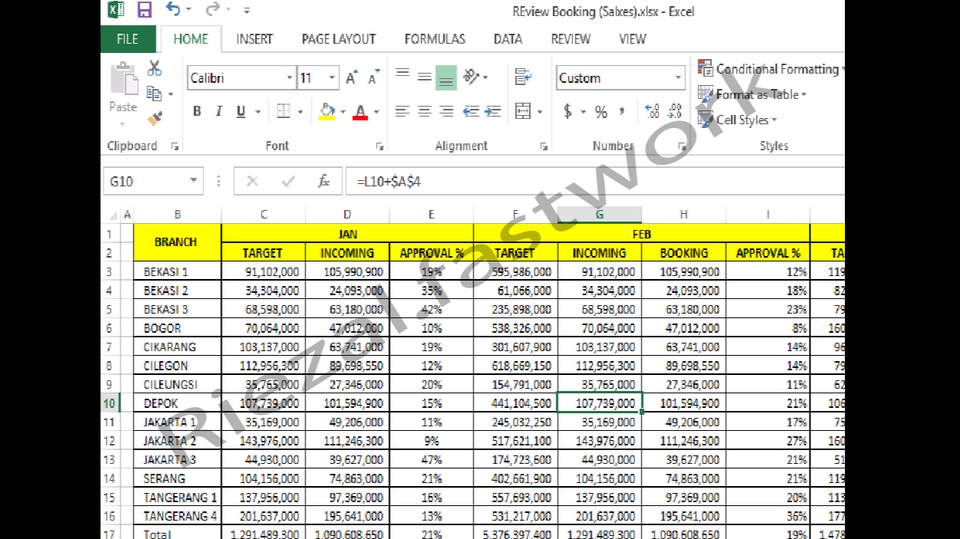Click Increase Font Size icon

[351, 78]
